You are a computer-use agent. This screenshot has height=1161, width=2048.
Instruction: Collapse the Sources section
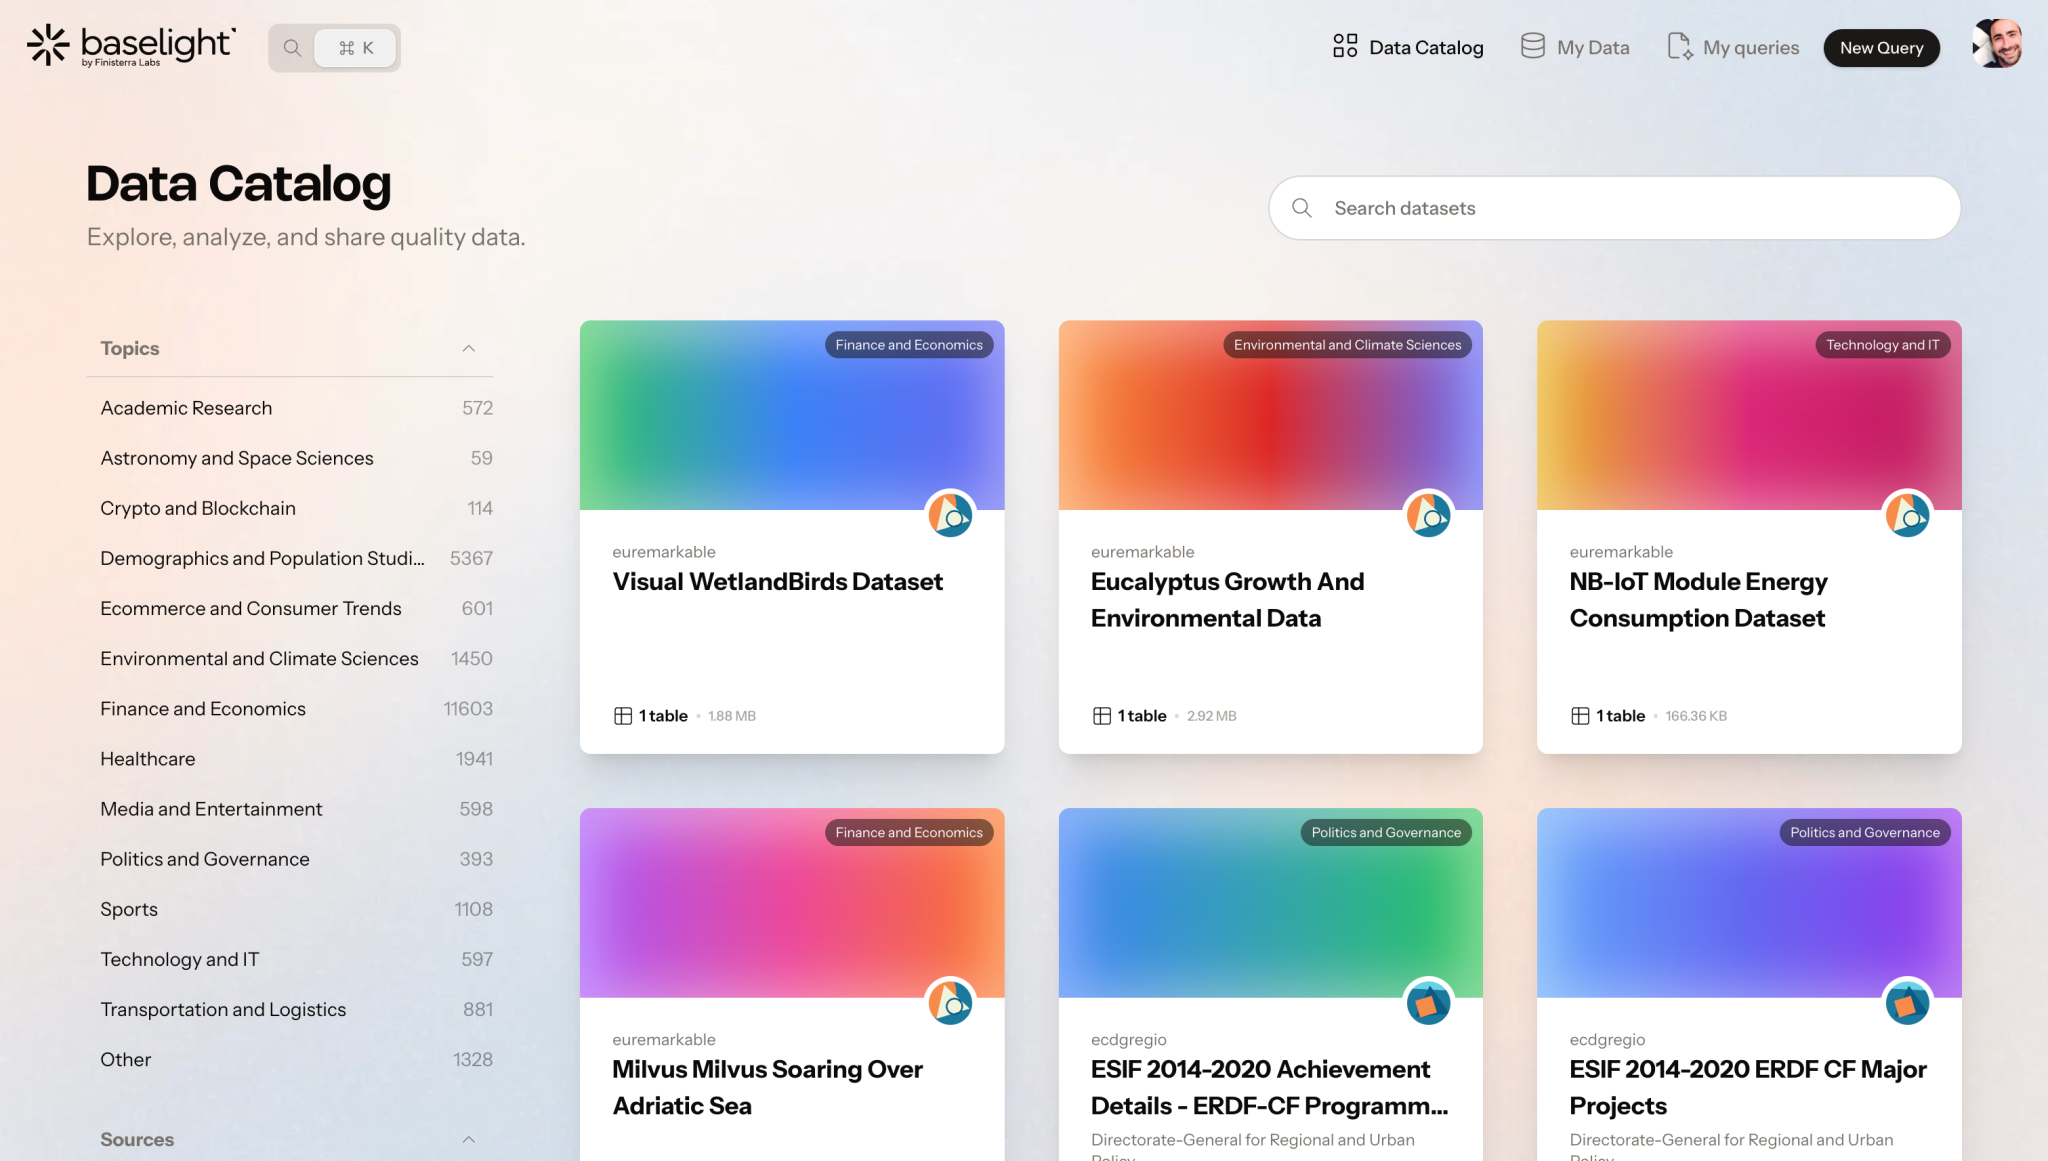(x=469, y=1139)
